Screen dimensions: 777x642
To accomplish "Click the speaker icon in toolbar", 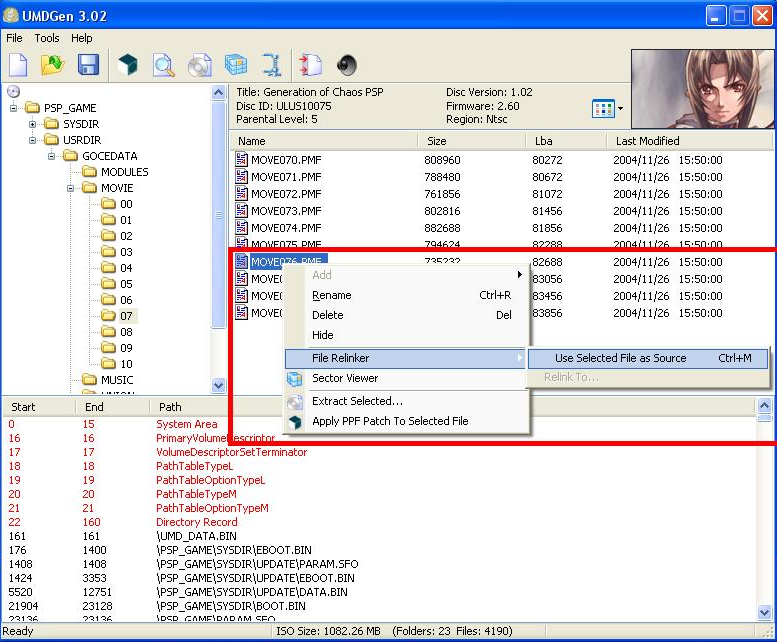I will 347,66.
